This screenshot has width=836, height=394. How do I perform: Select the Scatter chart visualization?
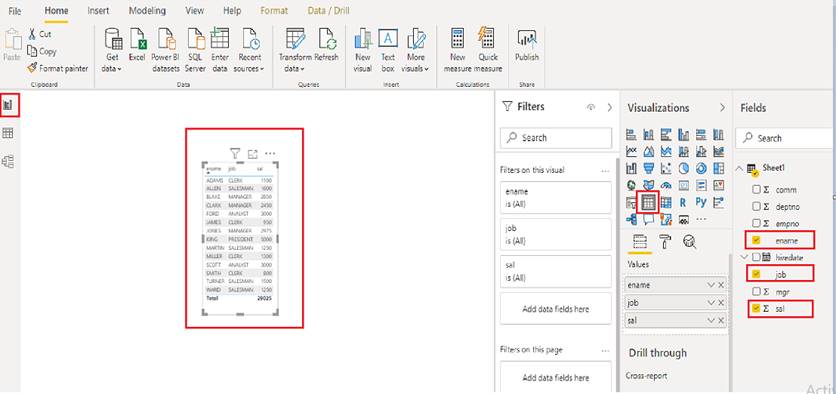pos(666,168)
